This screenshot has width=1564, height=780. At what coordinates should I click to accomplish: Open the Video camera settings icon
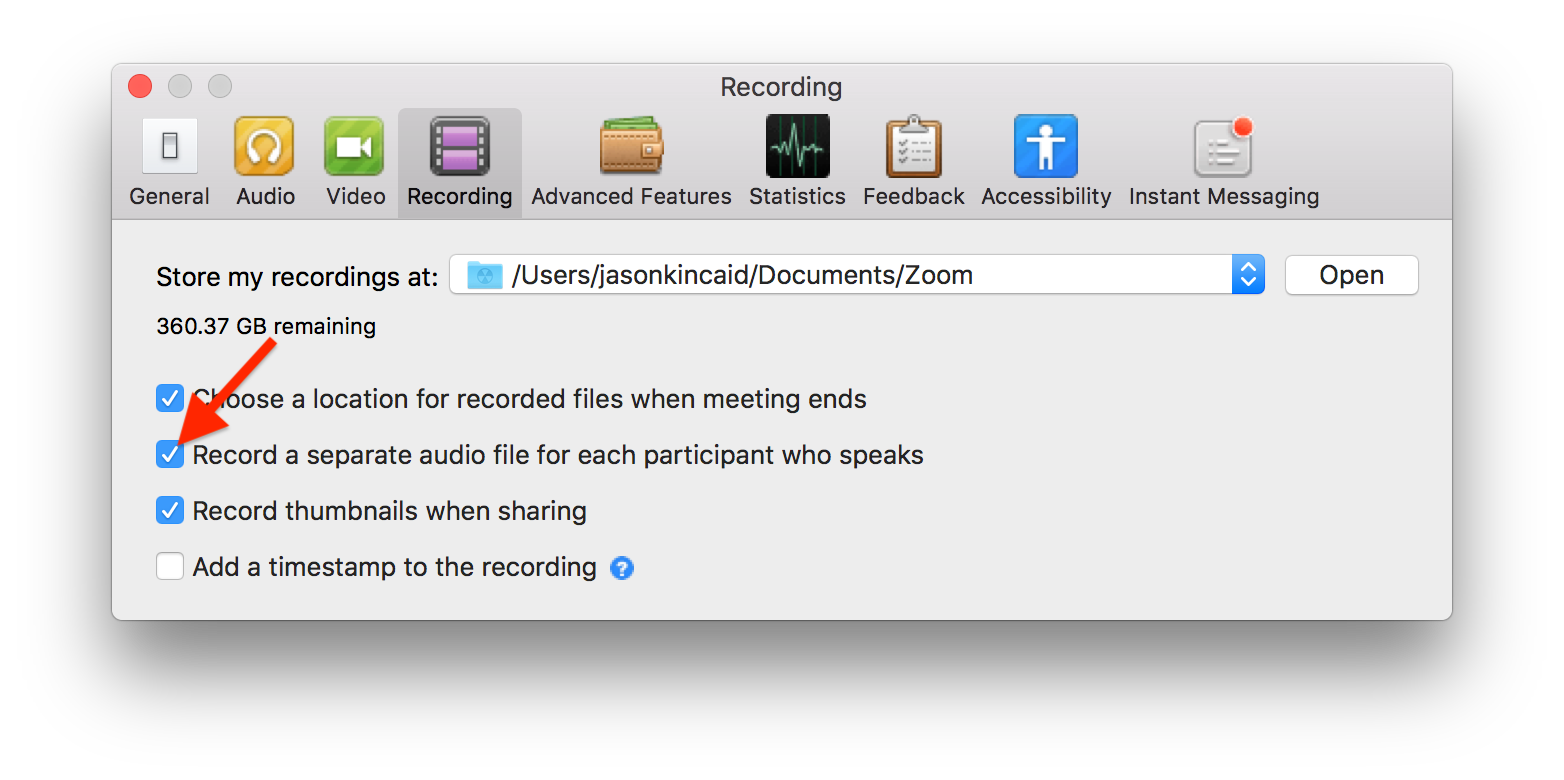355,146
